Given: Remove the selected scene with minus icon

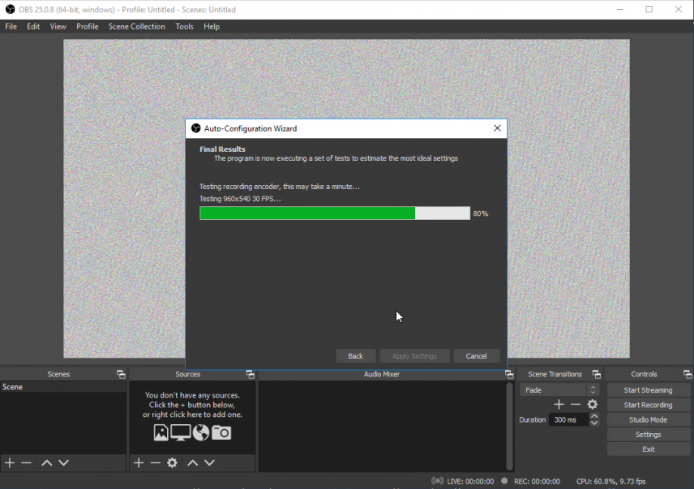Looking at the screenshot, I should 27,463.
